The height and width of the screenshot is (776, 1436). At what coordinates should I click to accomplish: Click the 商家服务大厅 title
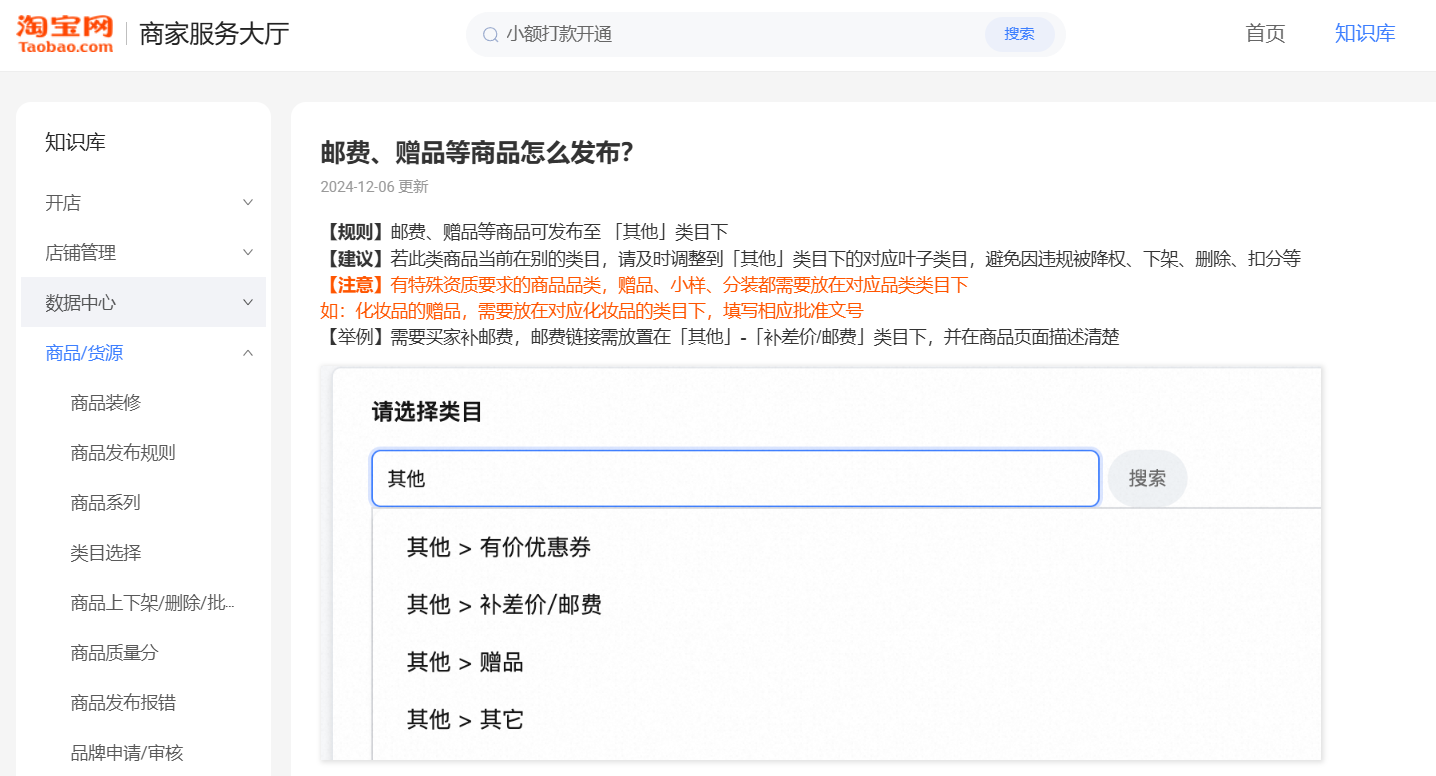tap(214, 34)
